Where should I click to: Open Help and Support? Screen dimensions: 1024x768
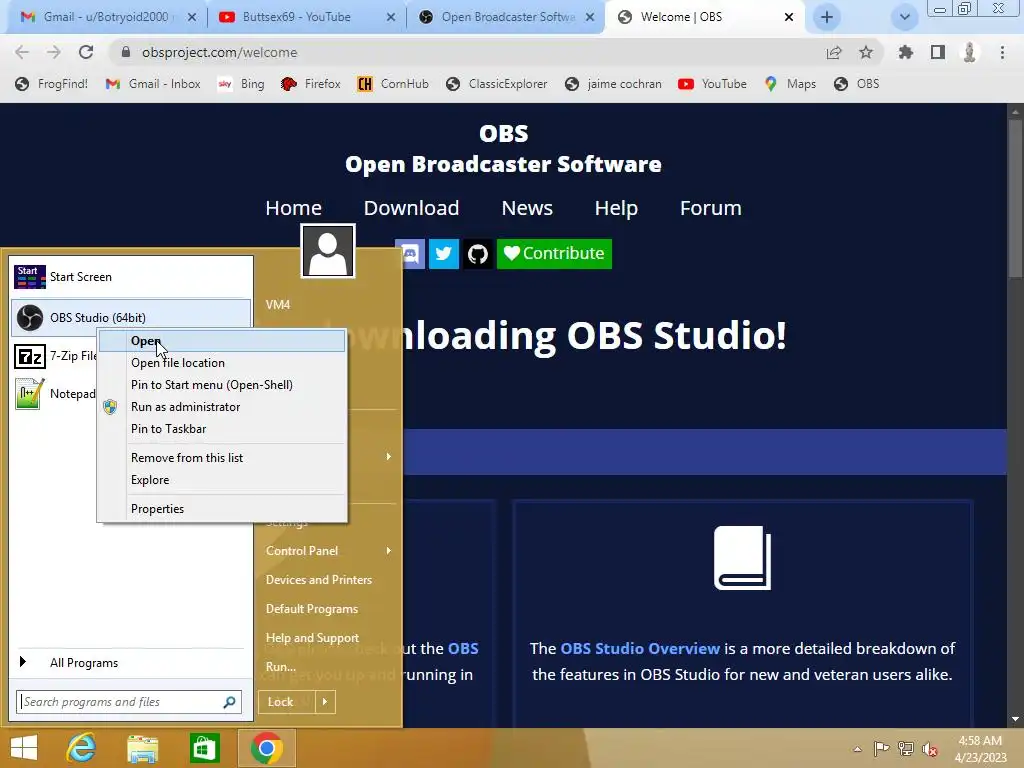pos(312,638)
